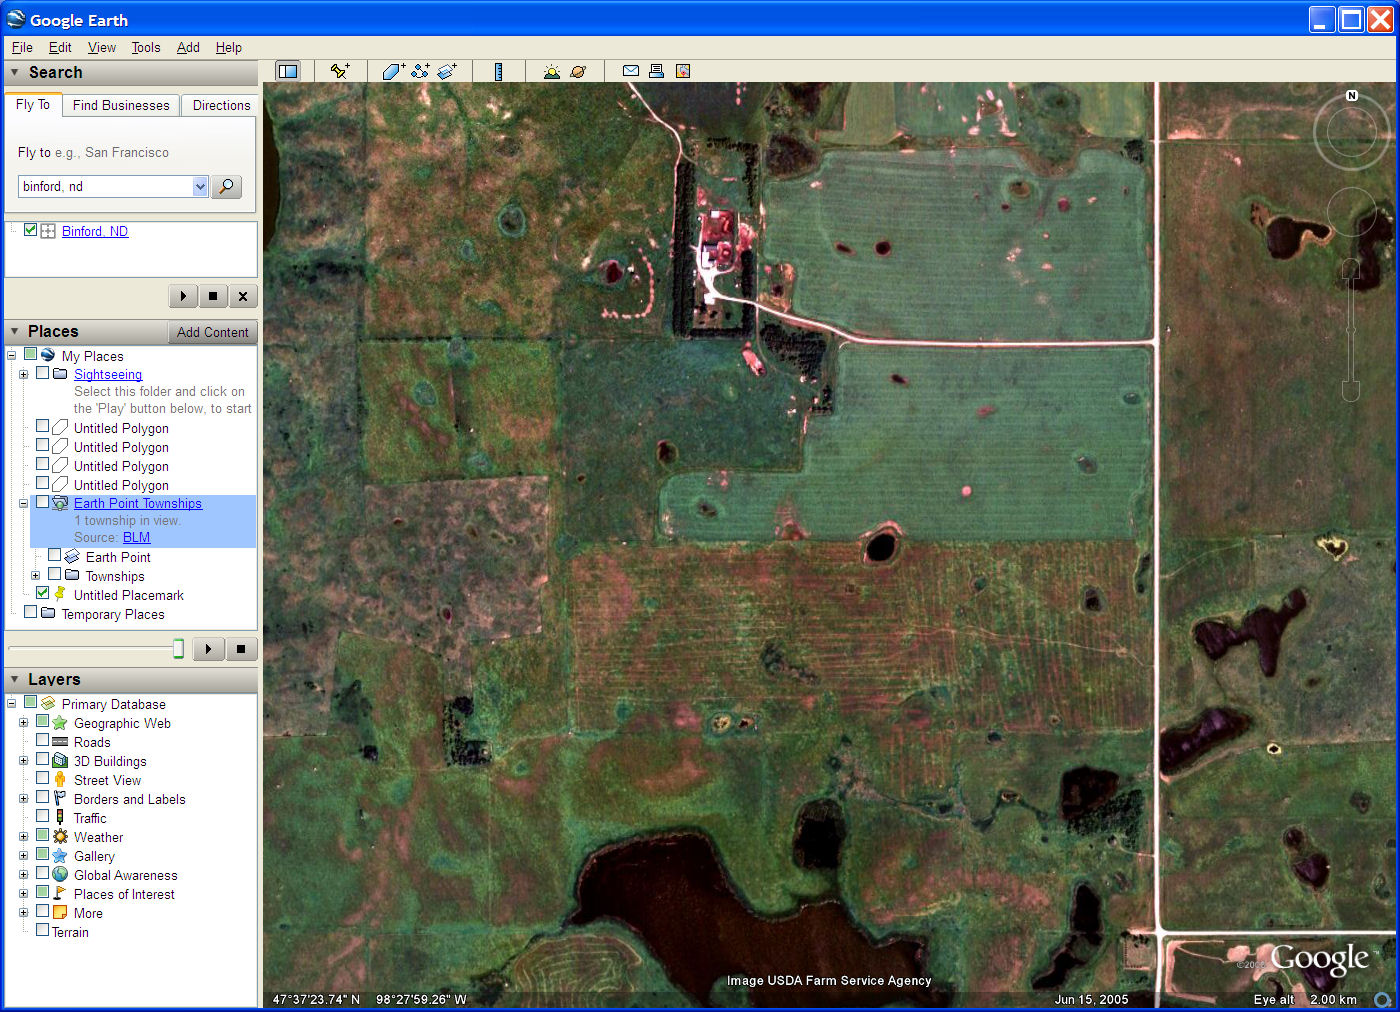Click into the Fly To search field
Image resolution: width=1400 pixels, height=1012 pixels.
105,186
